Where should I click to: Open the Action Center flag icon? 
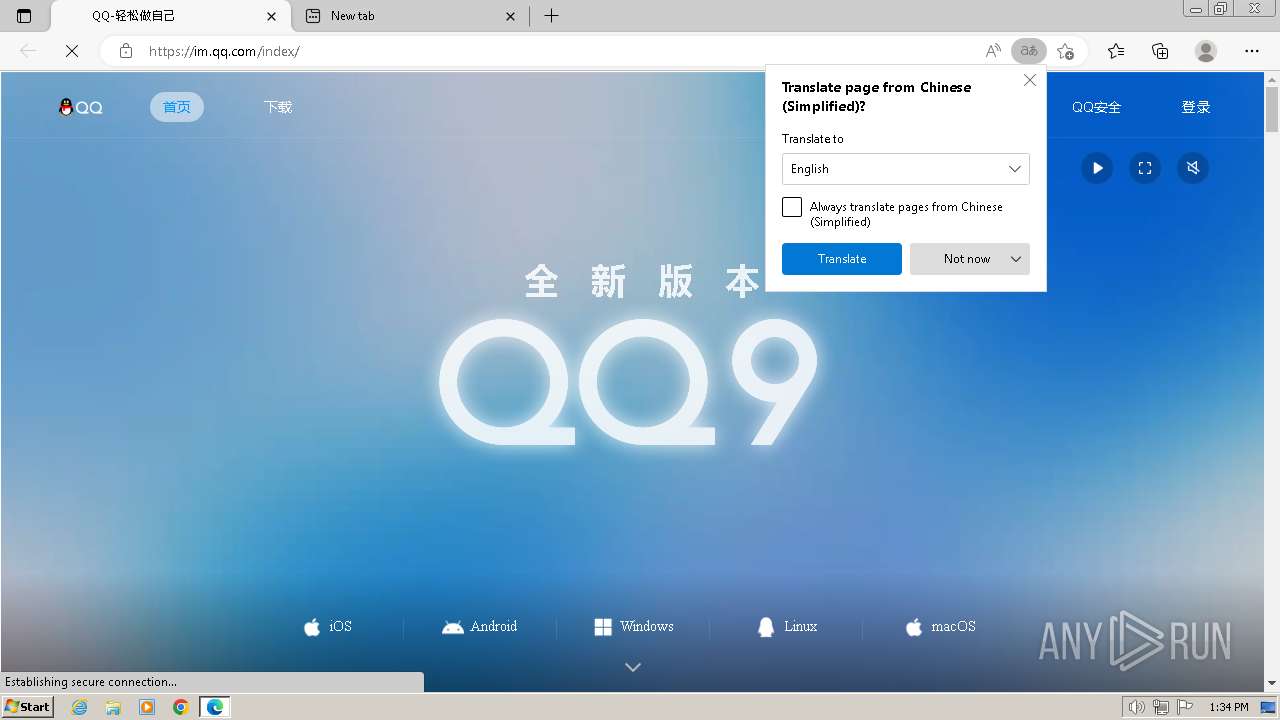tap(1183, 707)
